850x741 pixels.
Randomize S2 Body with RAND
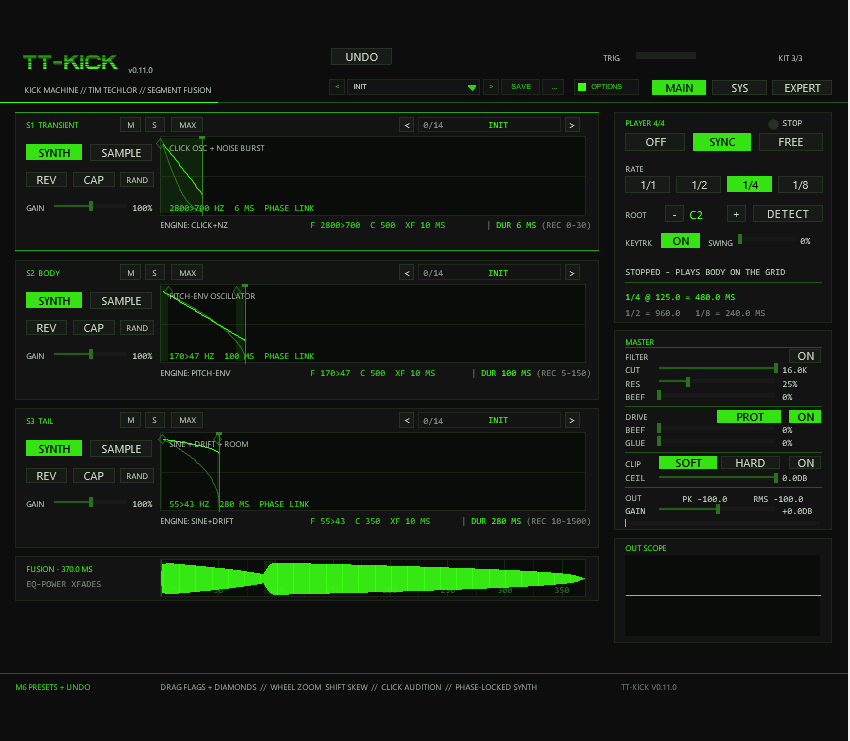pyautogui.click(x=137, y=328)
